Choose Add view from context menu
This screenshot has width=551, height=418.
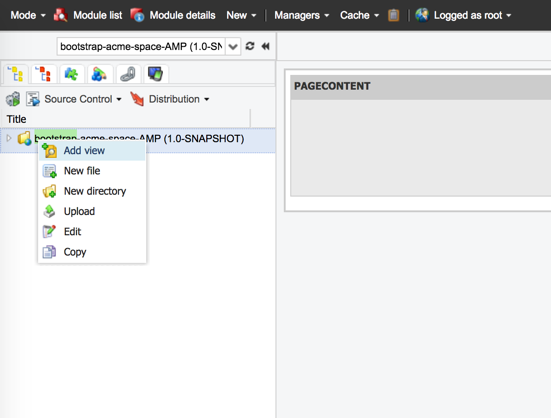[x=92, y=151]
